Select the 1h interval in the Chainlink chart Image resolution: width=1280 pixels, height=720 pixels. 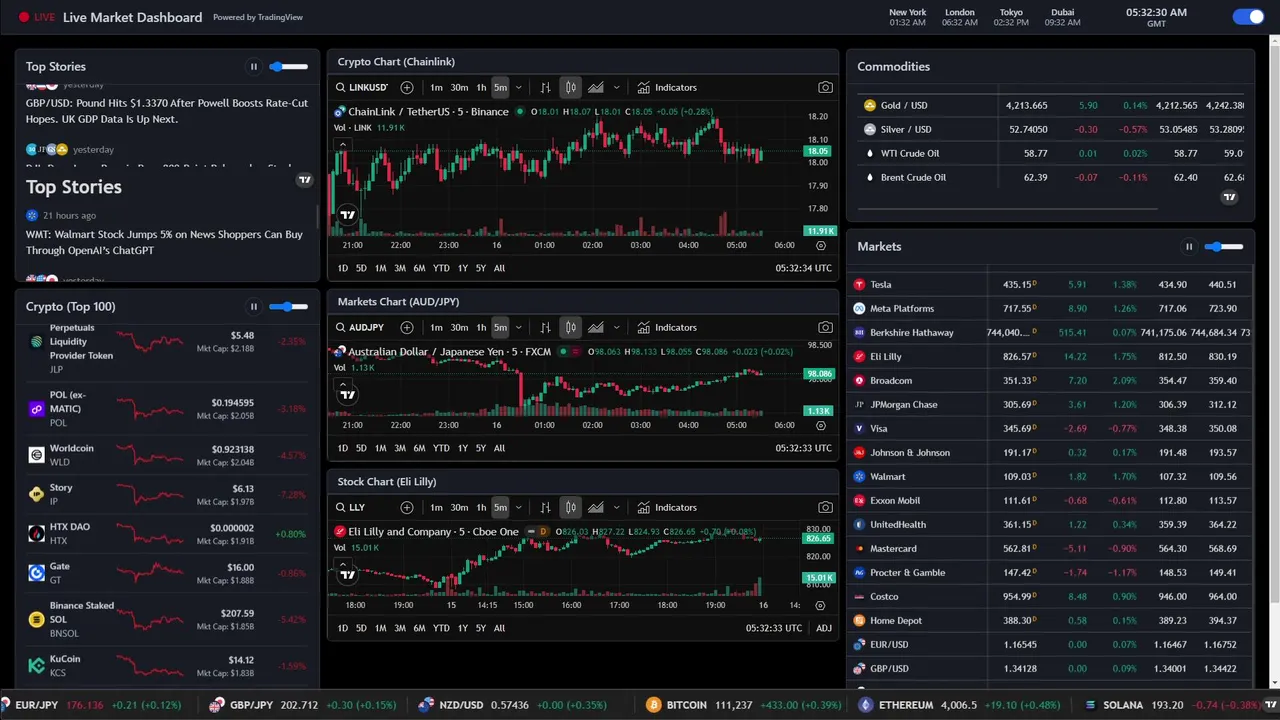pos(481,88)
